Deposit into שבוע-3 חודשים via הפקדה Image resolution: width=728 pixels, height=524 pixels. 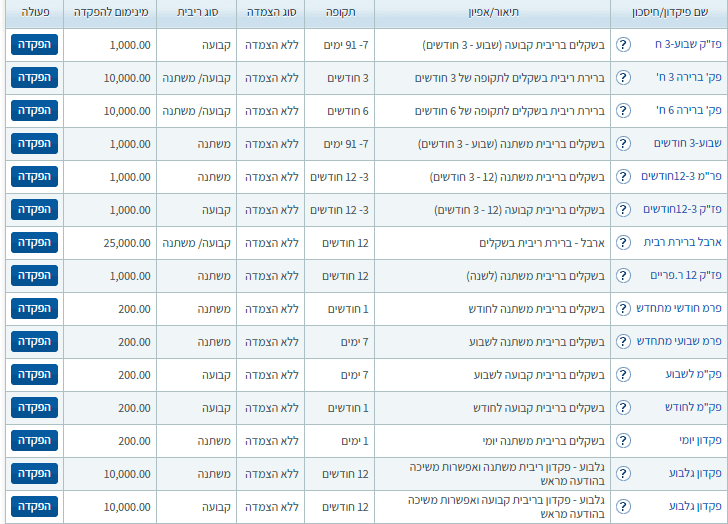[x=34, y=143]
